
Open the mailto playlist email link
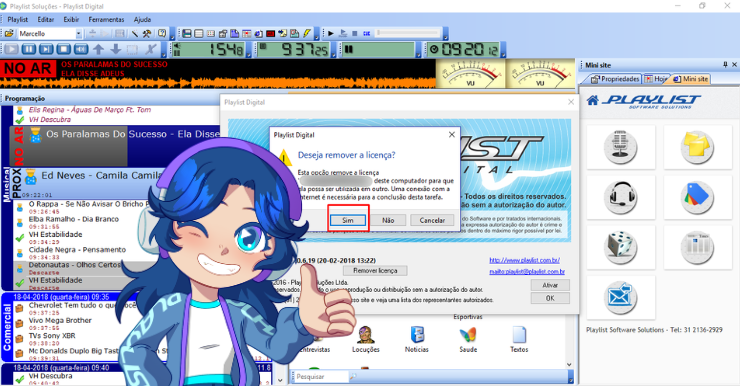527,271
